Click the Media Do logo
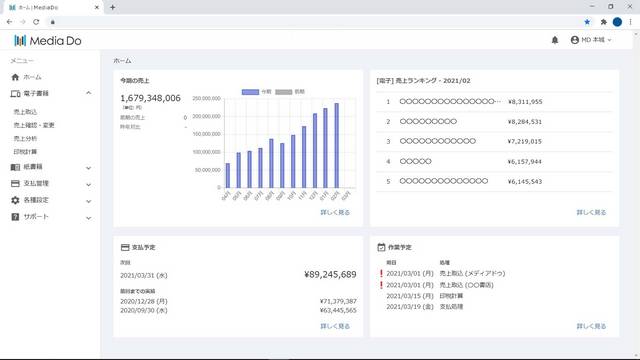640x360 pixels. click(x=48, y=40)
